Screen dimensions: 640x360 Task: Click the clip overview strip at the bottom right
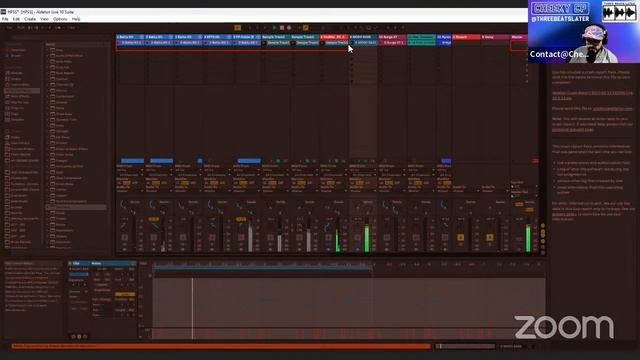465,347
